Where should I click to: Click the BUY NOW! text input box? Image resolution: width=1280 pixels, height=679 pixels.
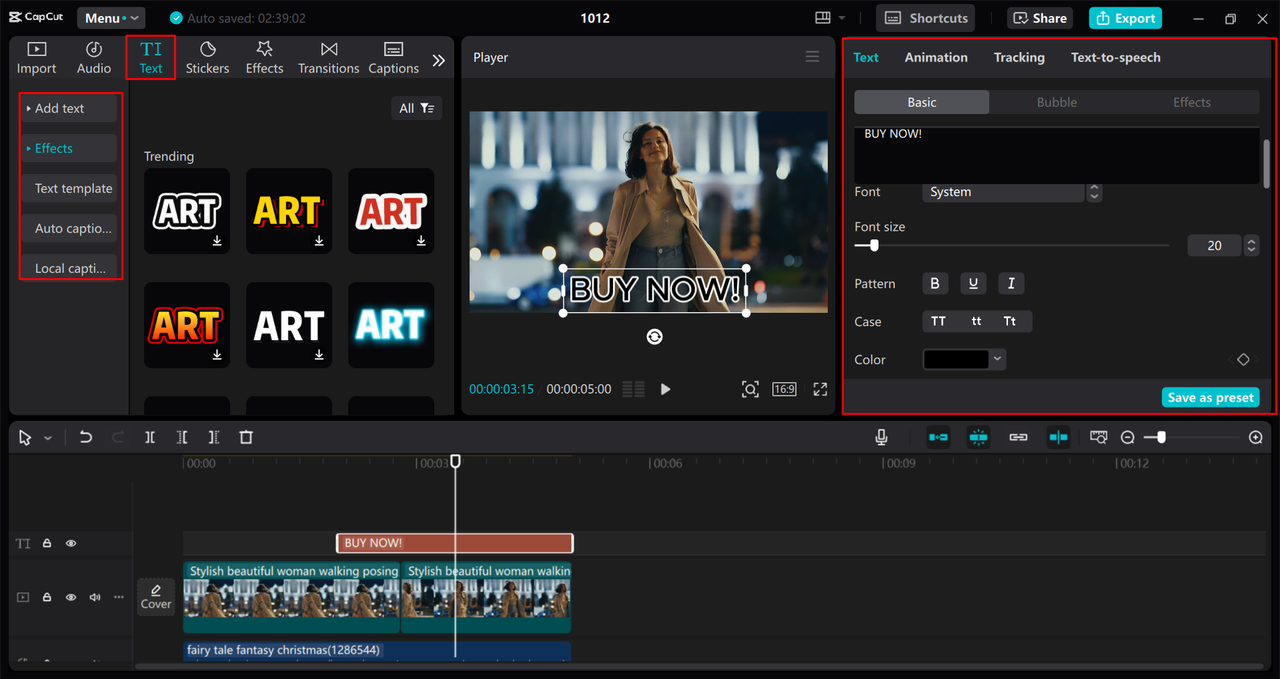click(1057, 155)
